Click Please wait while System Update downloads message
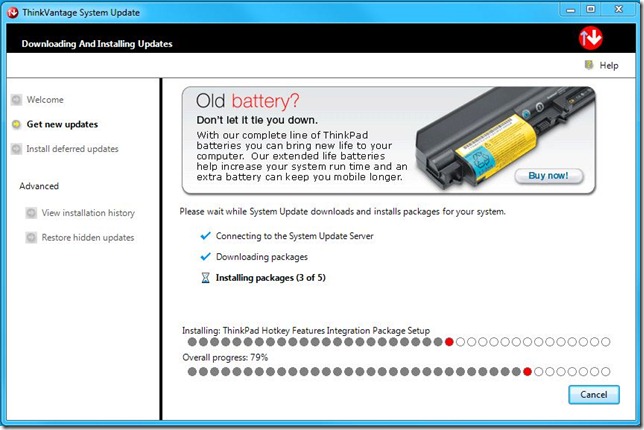The height and width of the screenshot is (430, 644). coord(343,212)
